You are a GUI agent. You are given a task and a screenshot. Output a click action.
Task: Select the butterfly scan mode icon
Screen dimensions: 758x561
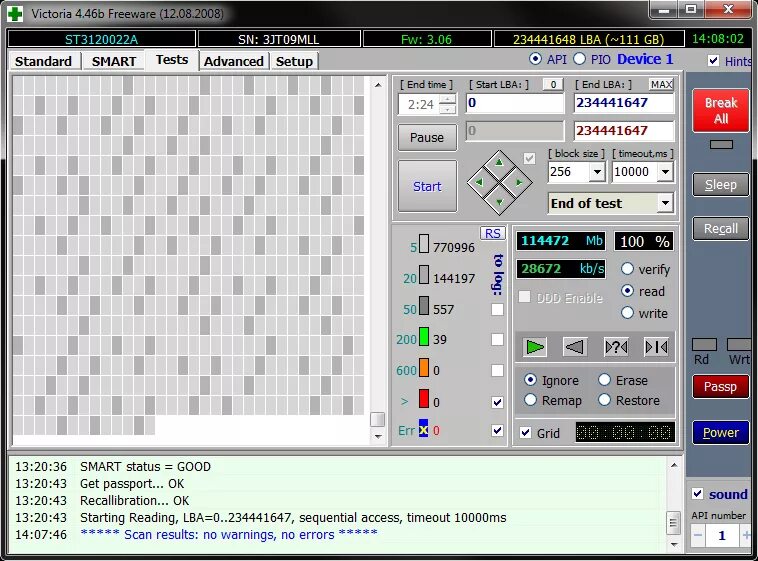pyautogui.click(x=656, y=347)
